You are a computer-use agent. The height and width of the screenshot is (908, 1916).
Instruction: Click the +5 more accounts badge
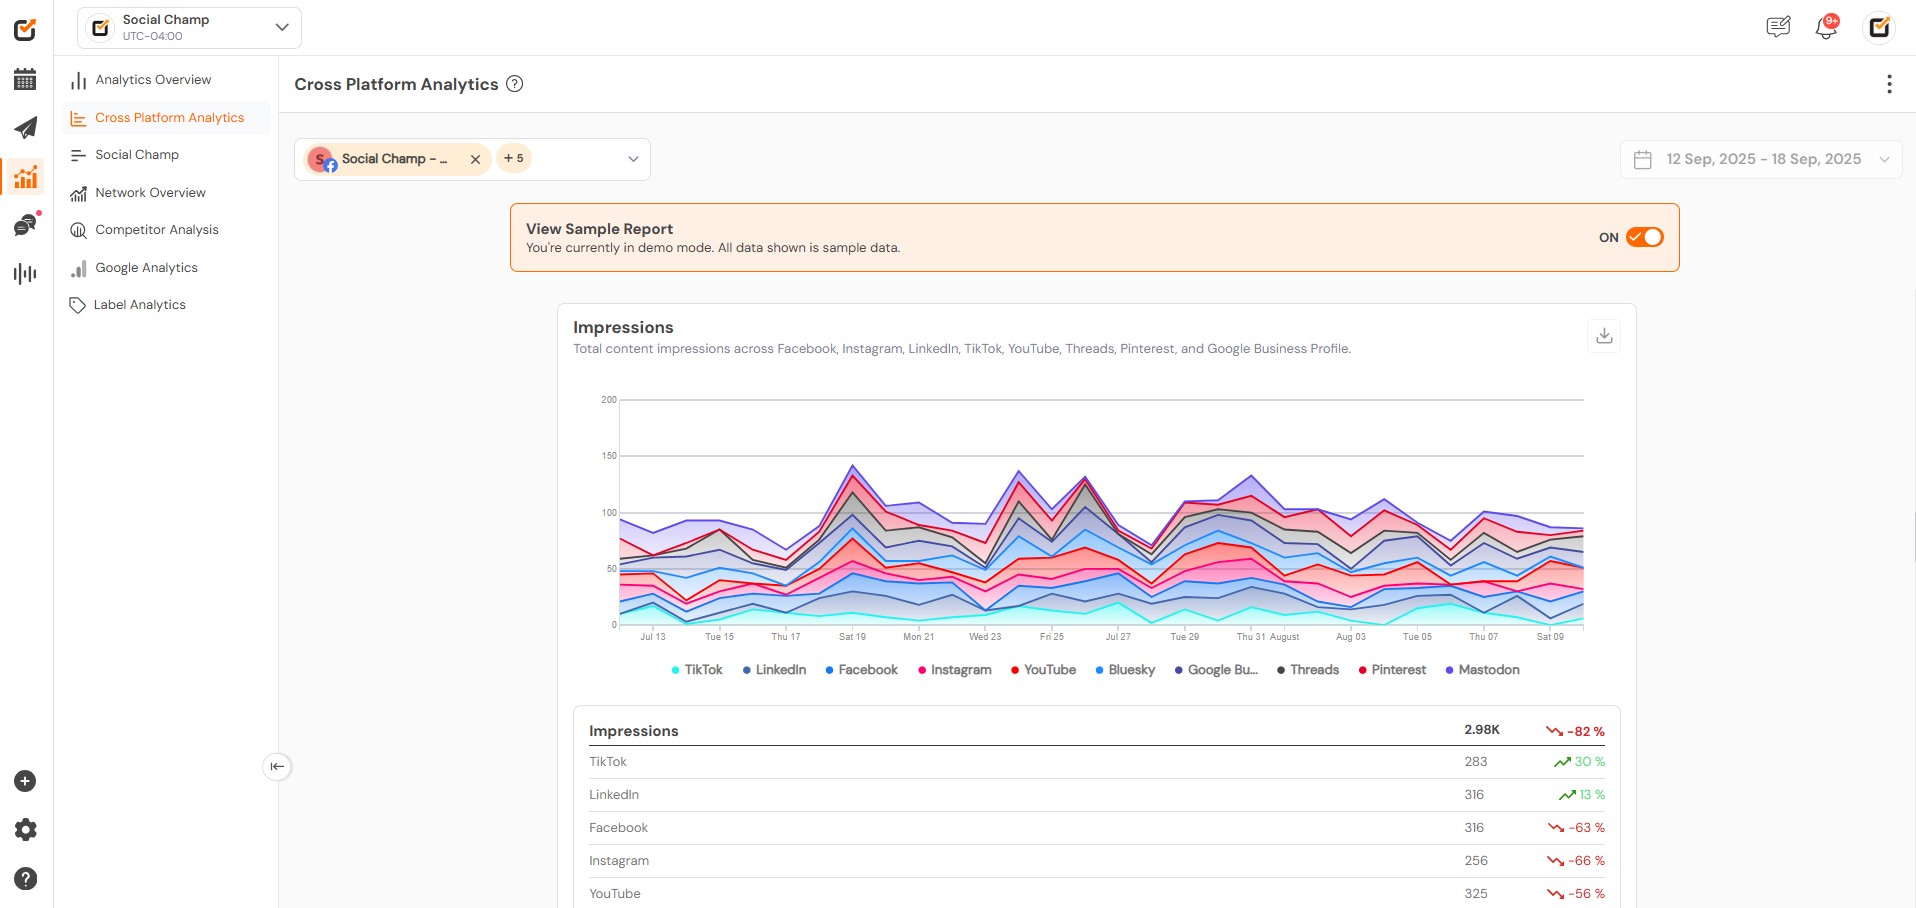click(x=514, y=158)
